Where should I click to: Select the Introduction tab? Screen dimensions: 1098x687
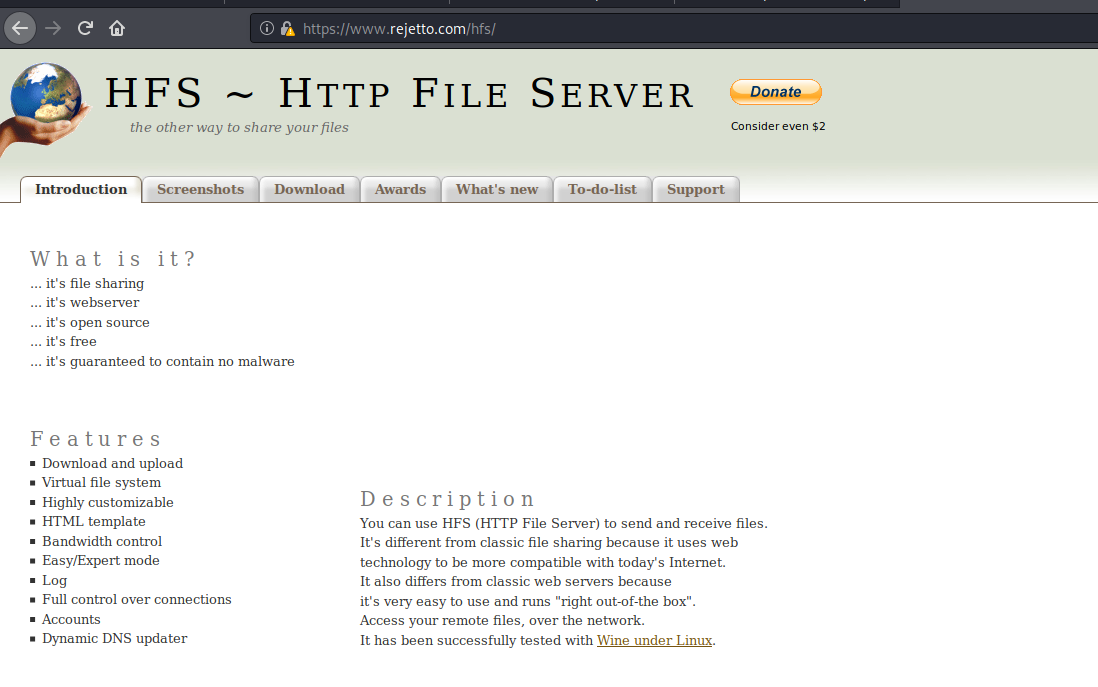81,190
